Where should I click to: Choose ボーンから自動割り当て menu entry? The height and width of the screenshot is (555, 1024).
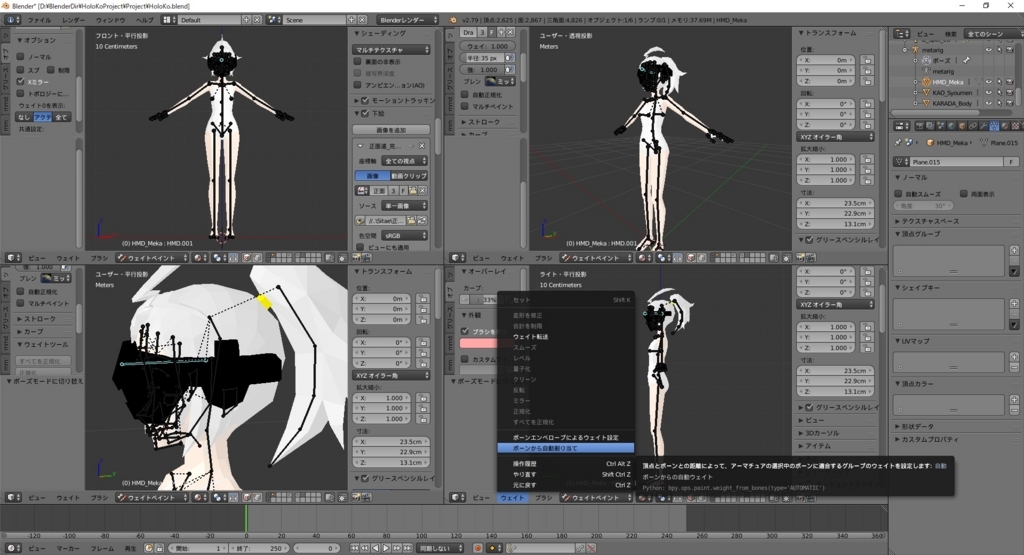(x=566, y=449)
